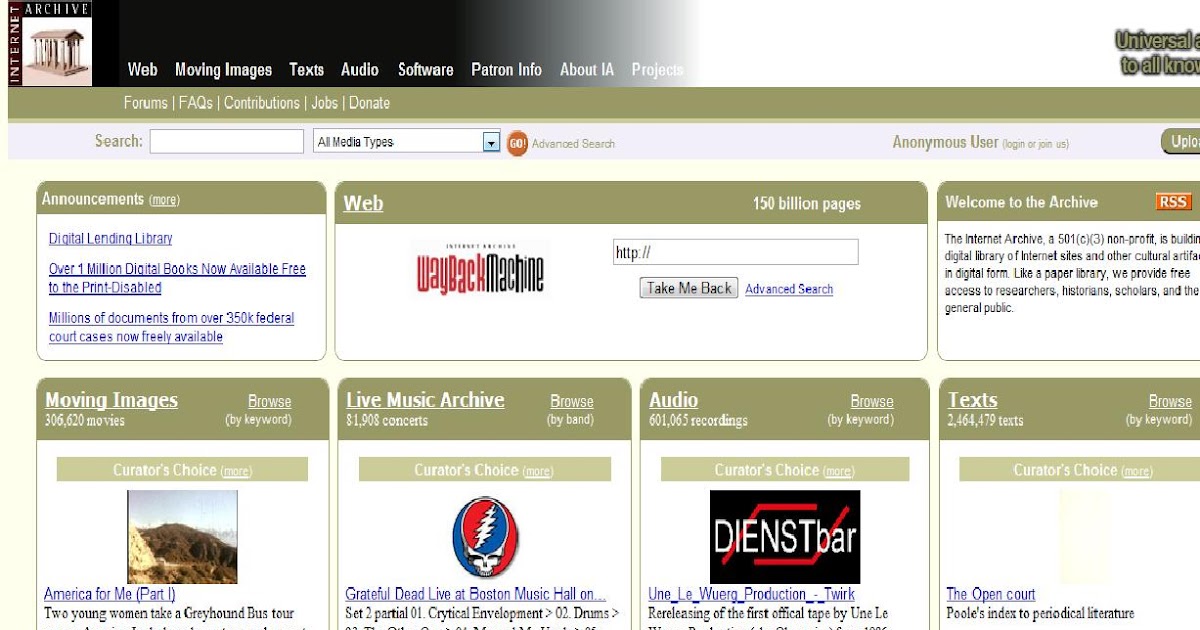The height and width of the screenshot is (630, 1200).
Task: Open the Web navigation tab
Action: coord(143,70)
